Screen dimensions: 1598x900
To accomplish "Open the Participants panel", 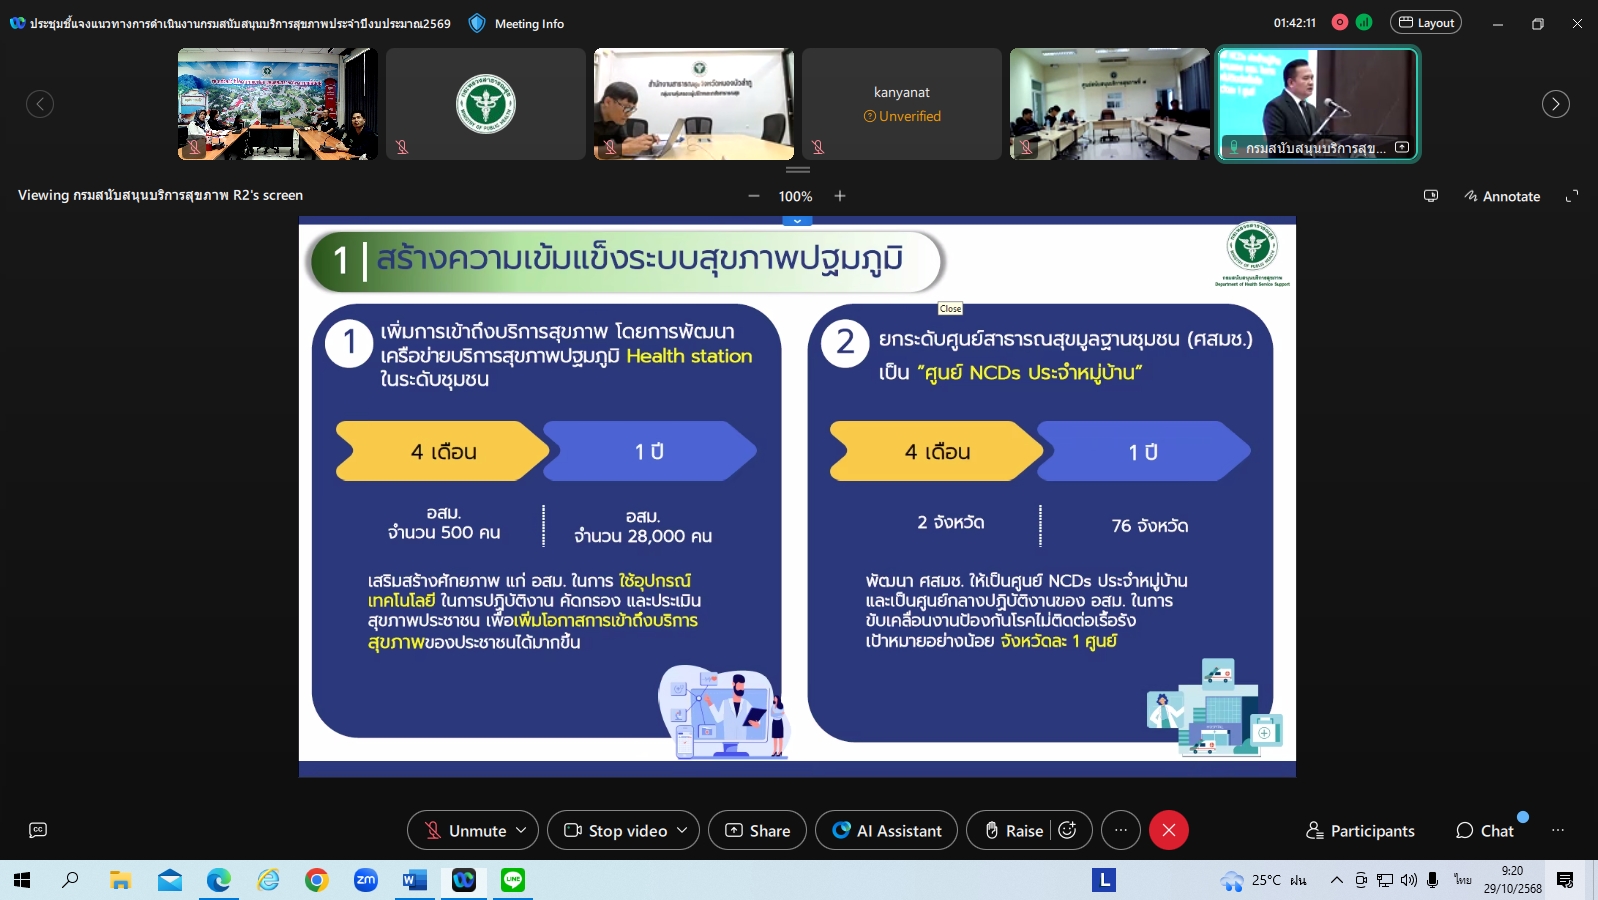I will point(1360,830).
